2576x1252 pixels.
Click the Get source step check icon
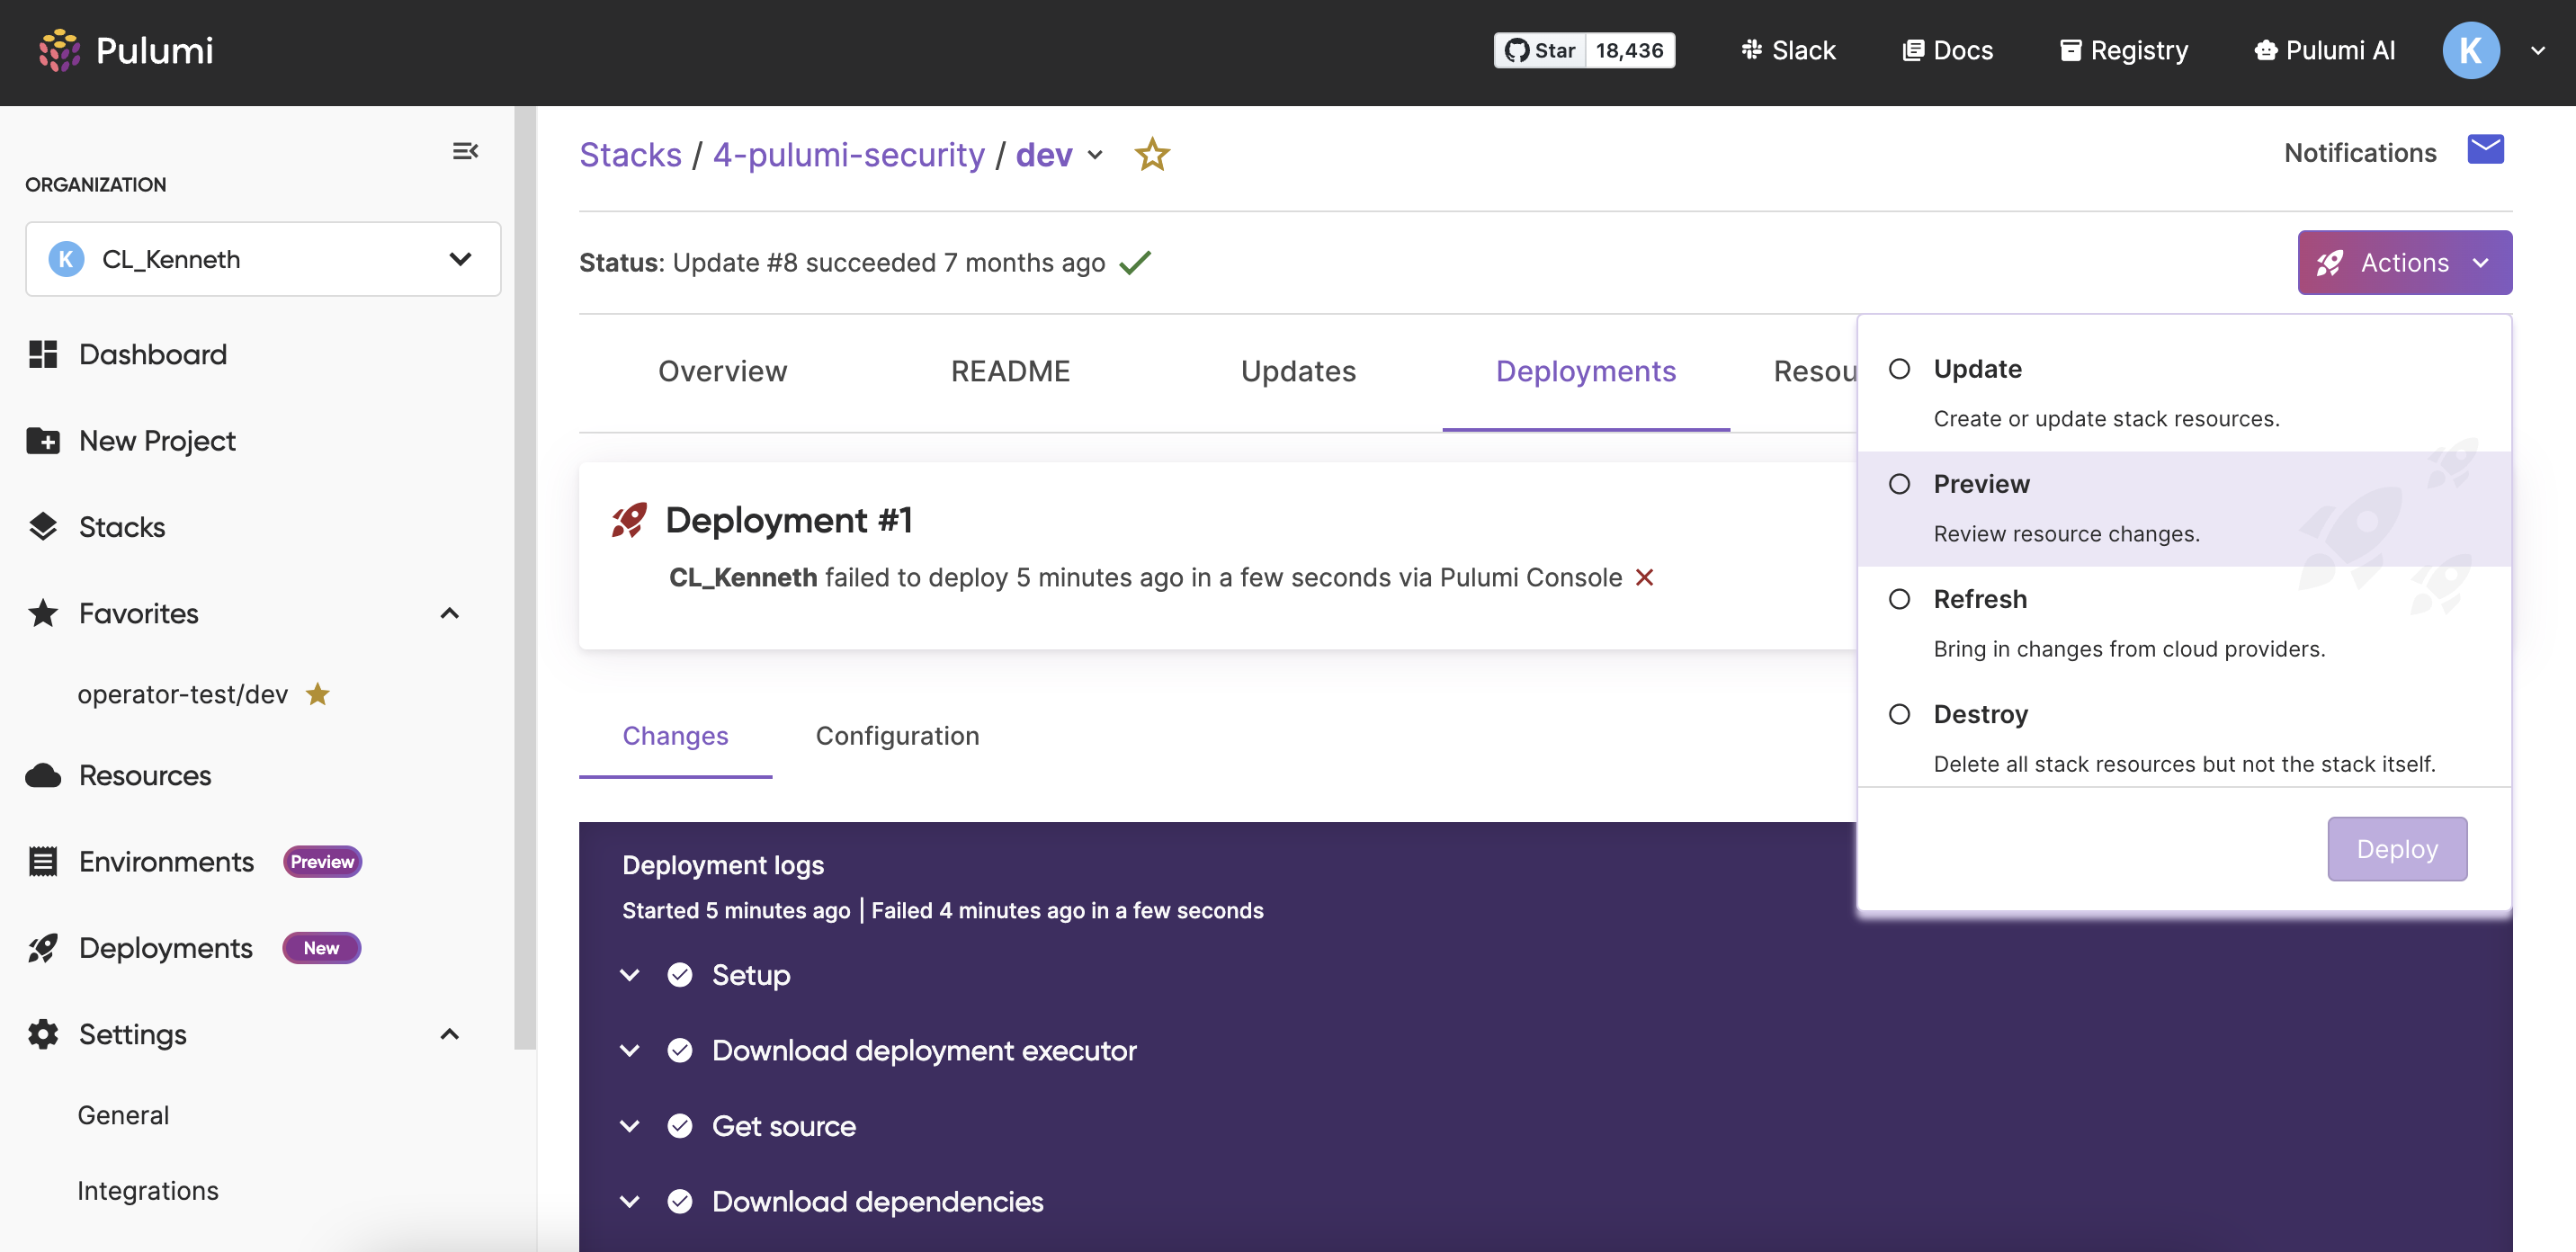[680, 1126]
